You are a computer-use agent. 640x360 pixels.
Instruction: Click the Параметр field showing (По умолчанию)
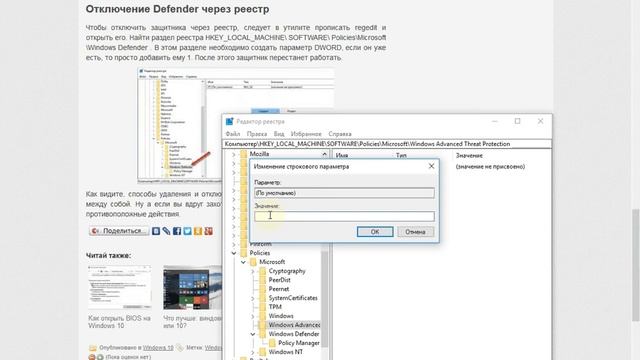click(x=344, y=193)
